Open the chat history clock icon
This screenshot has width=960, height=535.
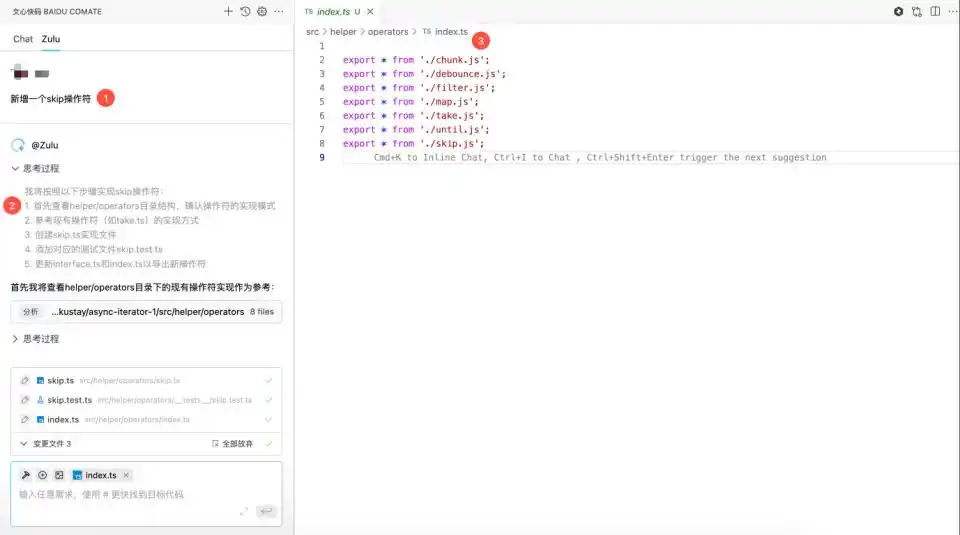pyautogui.click(x=245, y=12)
